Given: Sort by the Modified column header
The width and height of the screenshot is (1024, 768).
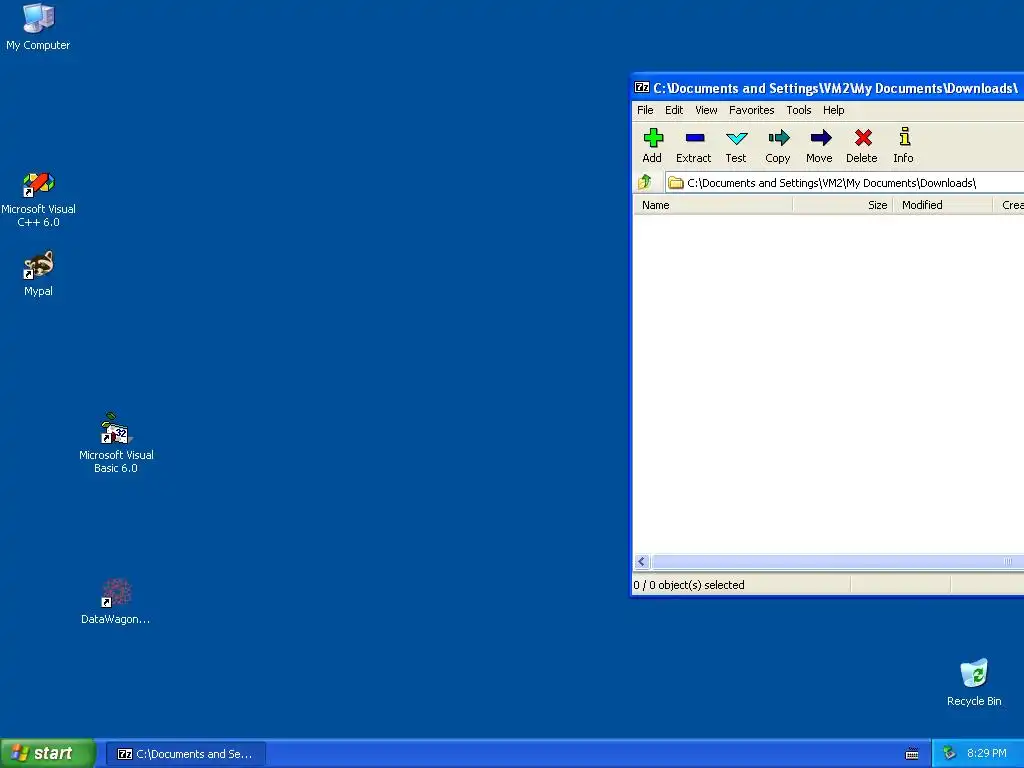Looking at the screenshot, I should click(x=942, y=205).
